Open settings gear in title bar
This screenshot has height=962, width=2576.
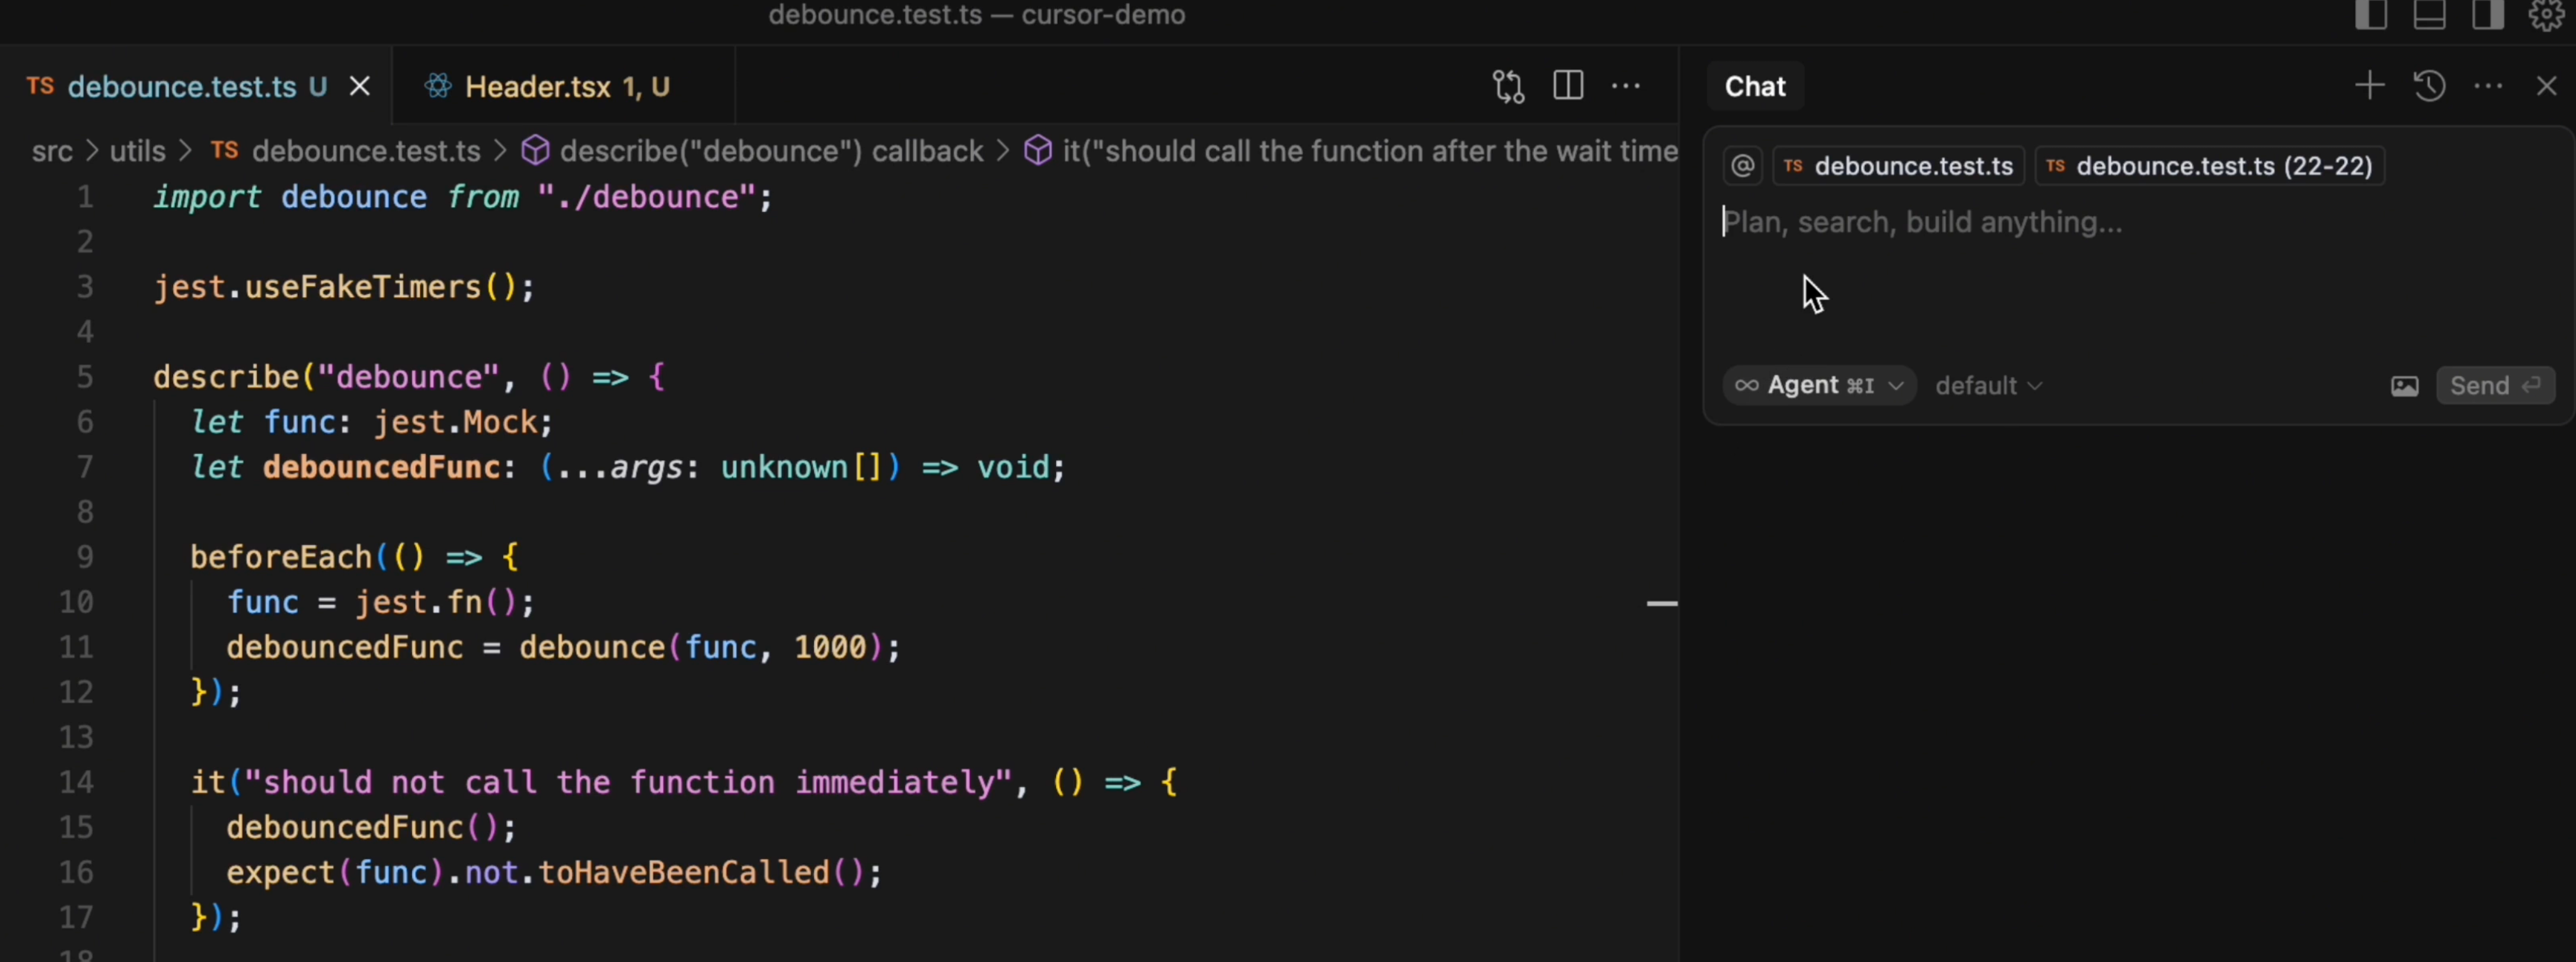click(2546, 15)
